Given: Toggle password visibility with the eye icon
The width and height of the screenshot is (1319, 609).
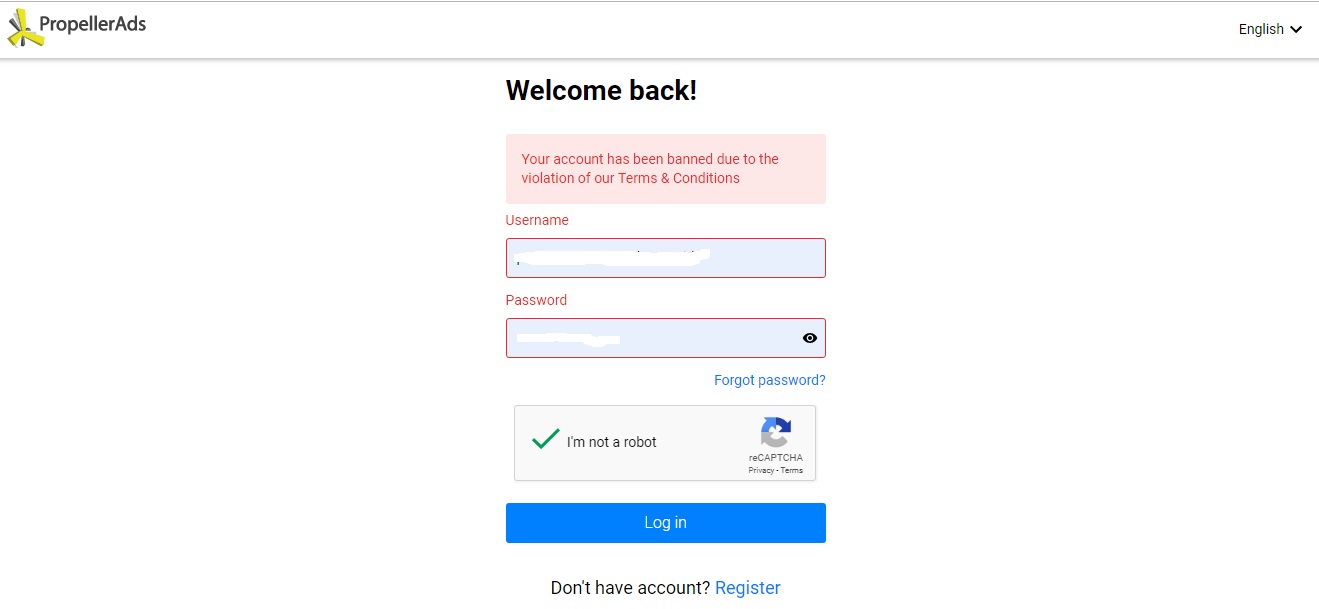Looking at the screenshot, I should (x=810, y=338).
